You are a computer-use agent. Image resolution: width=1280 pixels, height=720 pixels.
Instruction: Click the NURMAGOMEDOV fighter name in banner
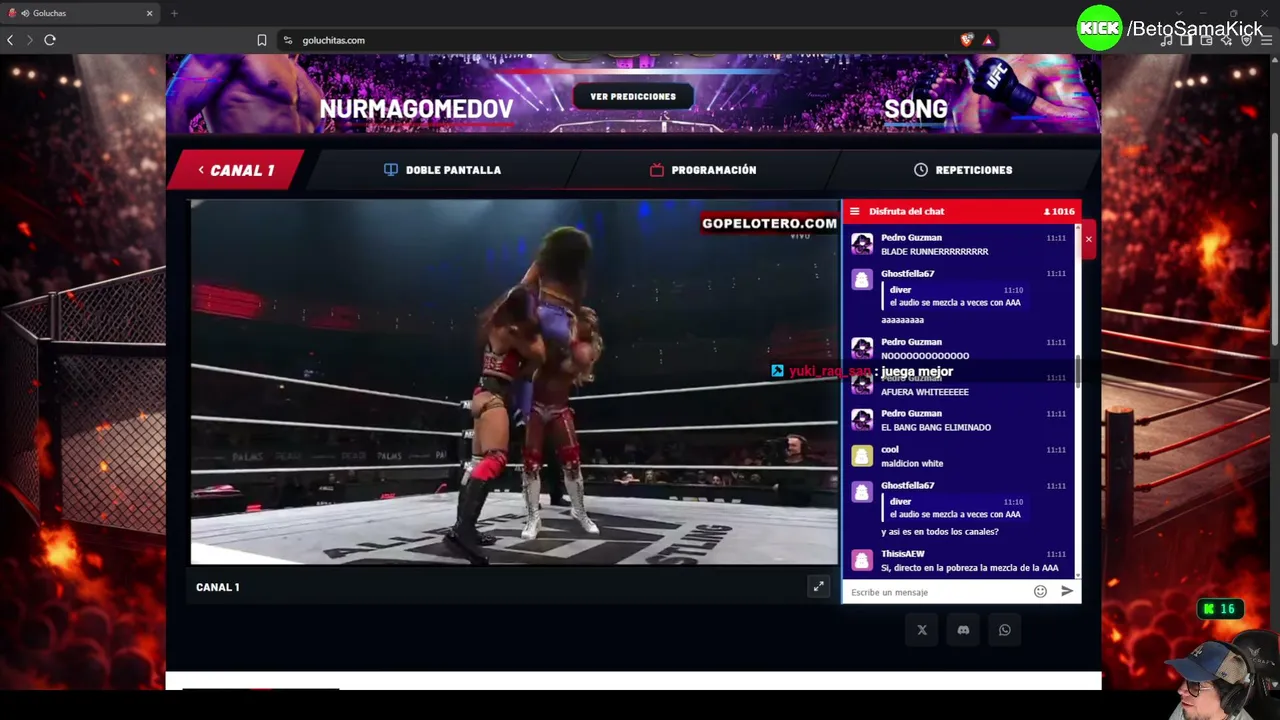tap(416, 109)
